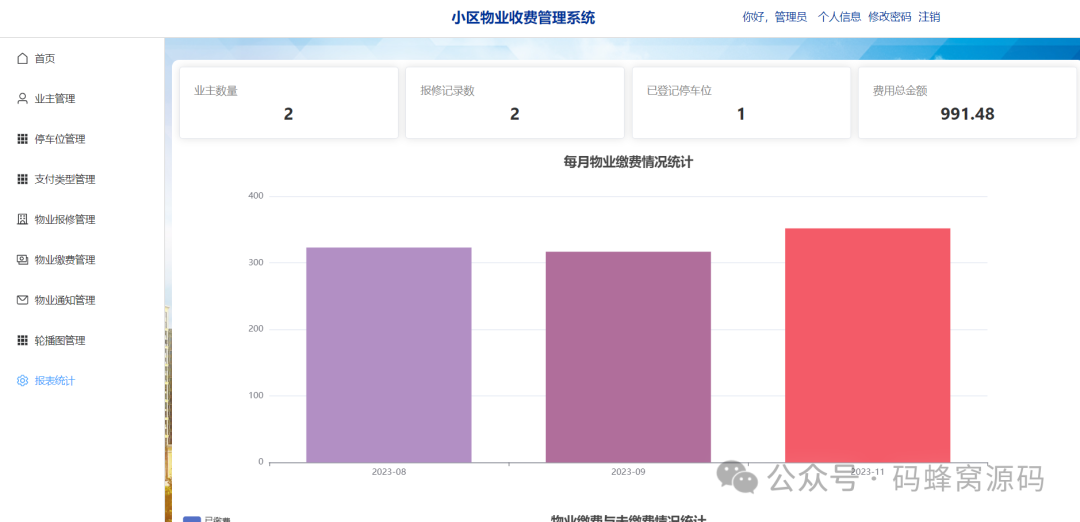The width and height of the screenshot is (1080, 522).
Task: Open the 个人信息 link
Action: pos(839,17)
